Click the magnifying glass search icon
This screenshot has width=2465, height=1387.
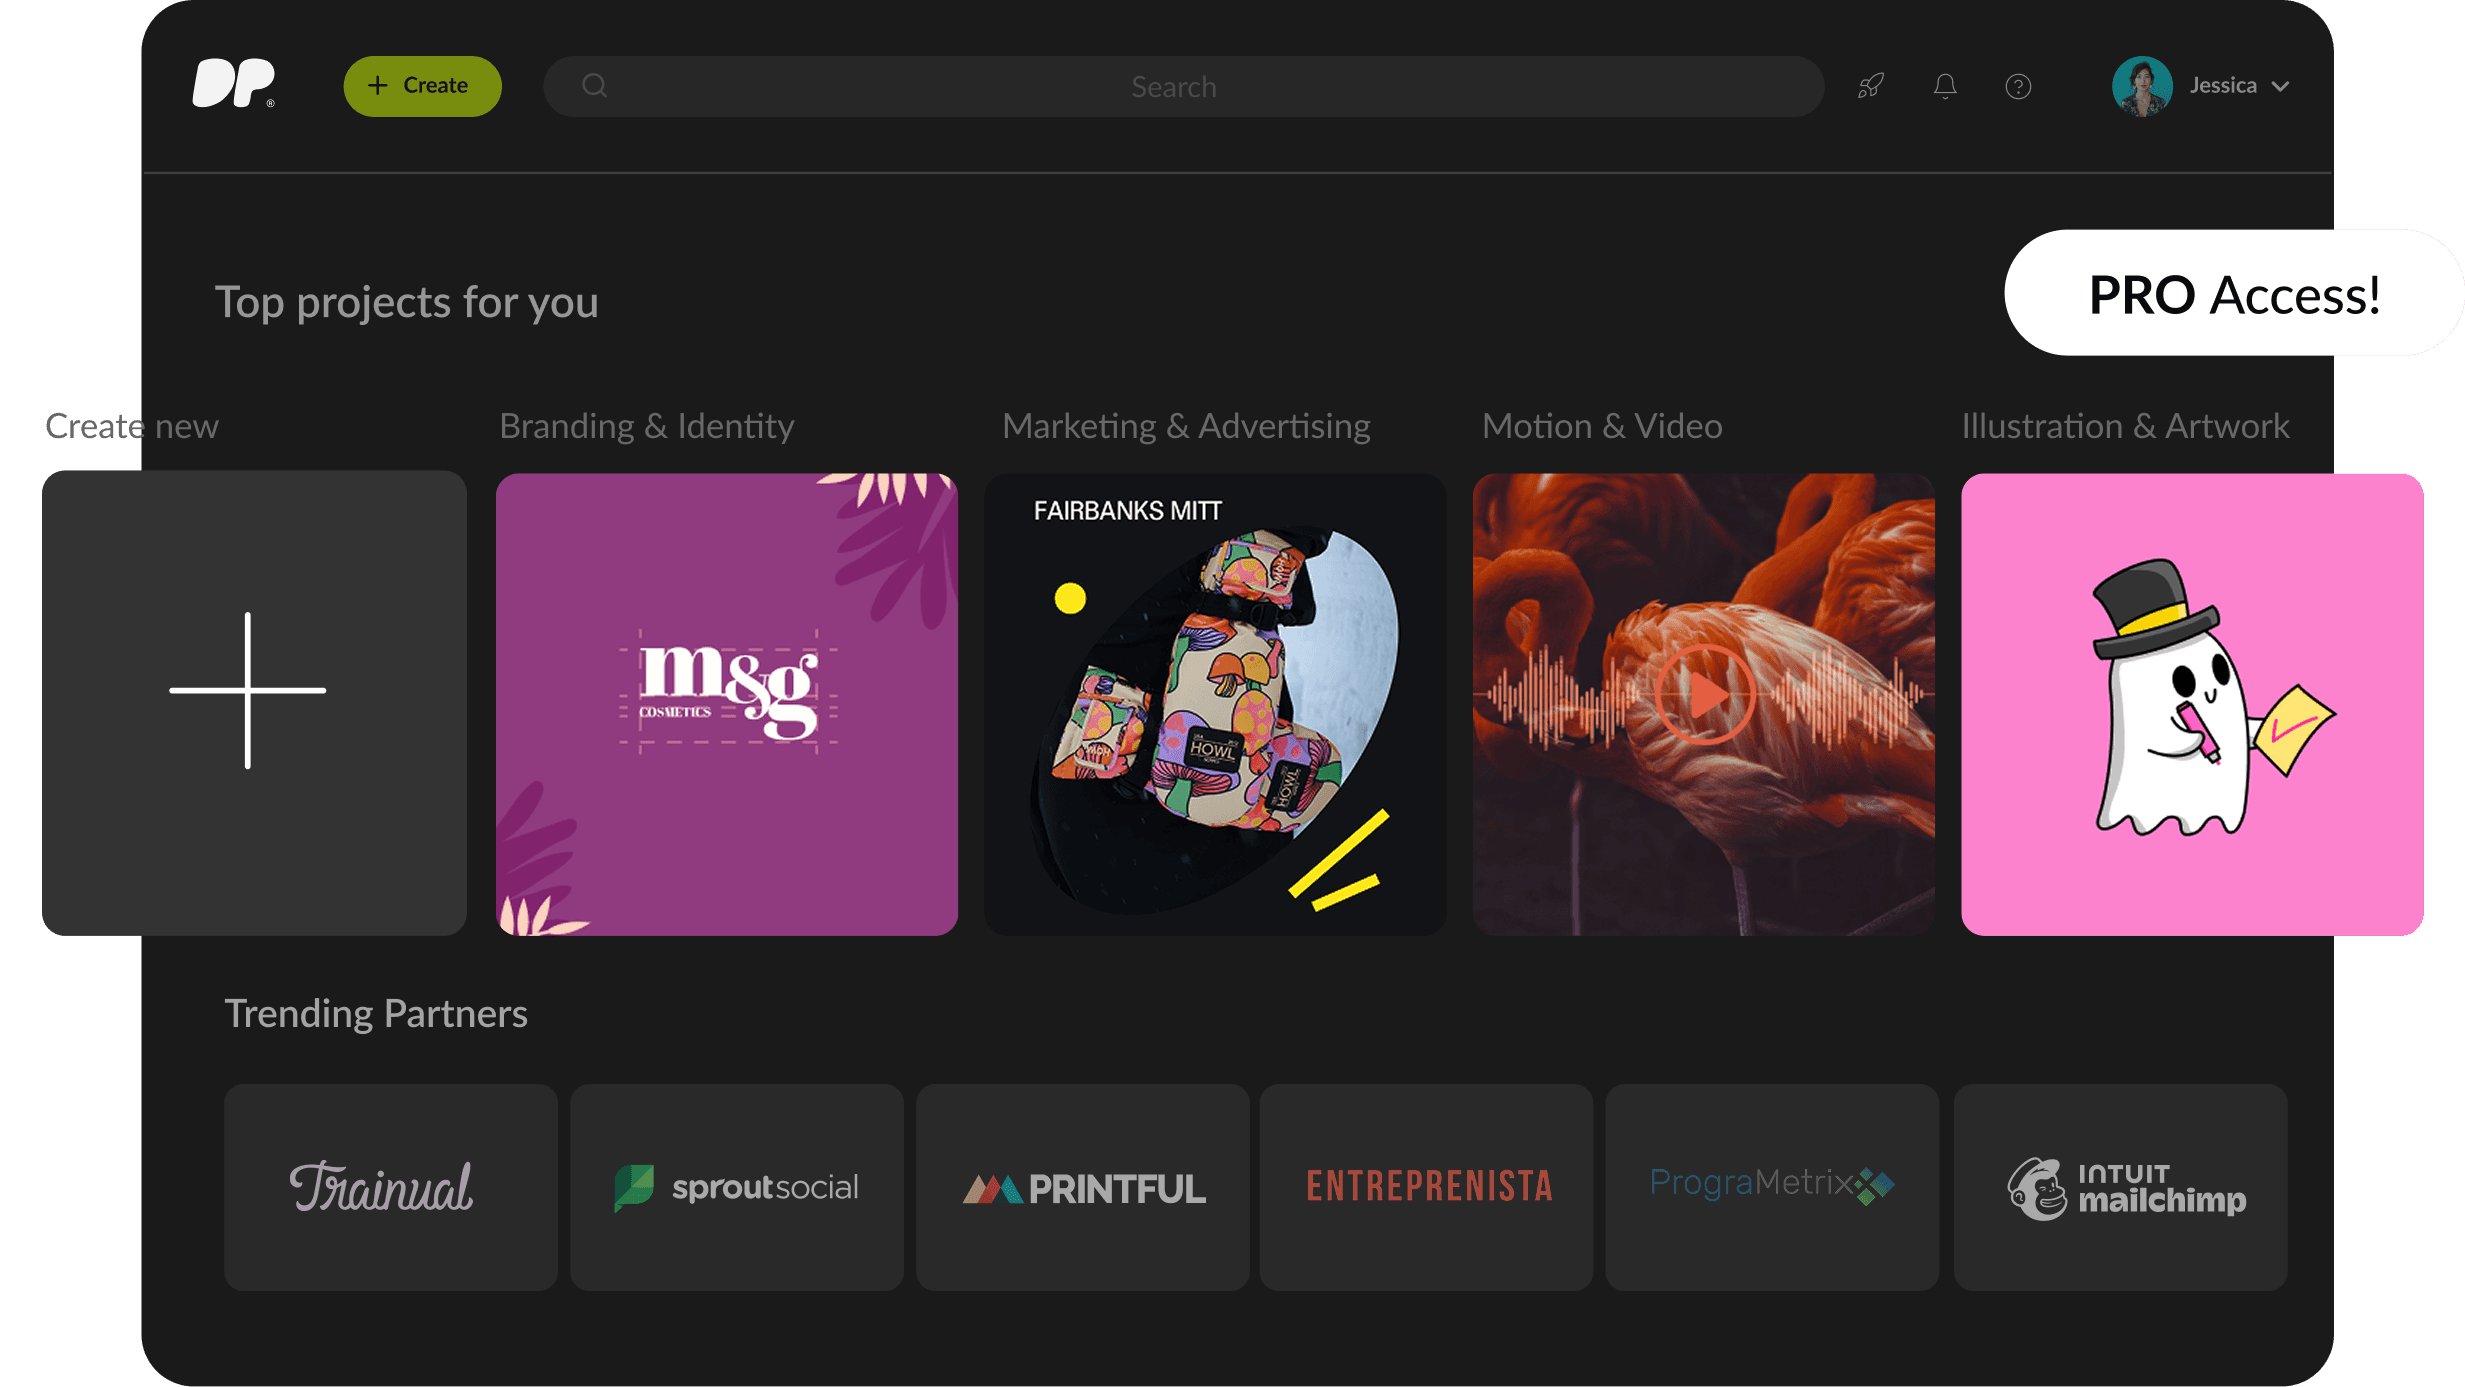coord(594,86)
